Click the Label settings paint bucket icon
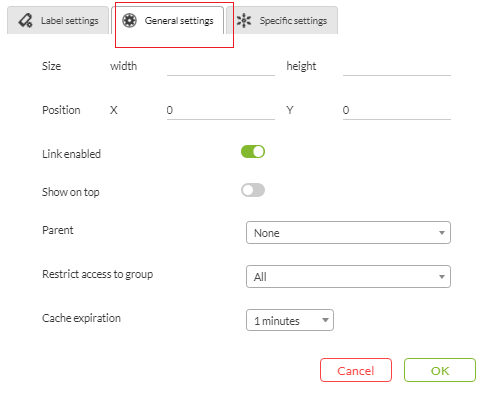The height and width of the screenshot is (413, 500). pos(25,21)
